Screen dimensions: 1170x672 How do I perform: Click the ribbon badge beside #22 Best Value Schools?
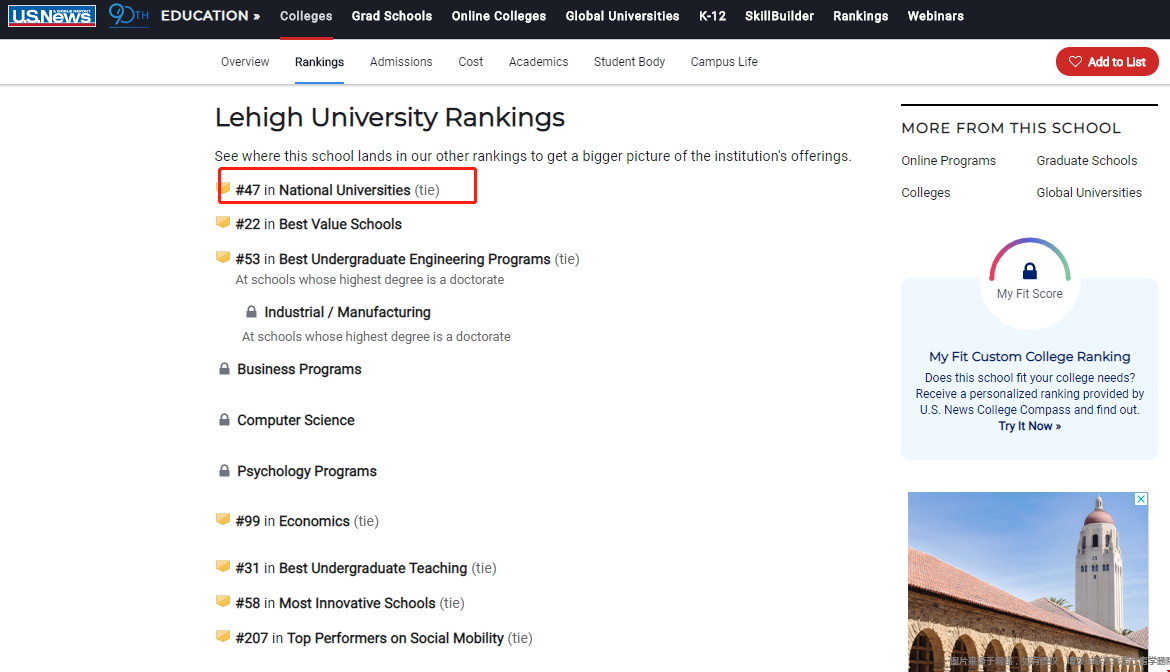222,222
